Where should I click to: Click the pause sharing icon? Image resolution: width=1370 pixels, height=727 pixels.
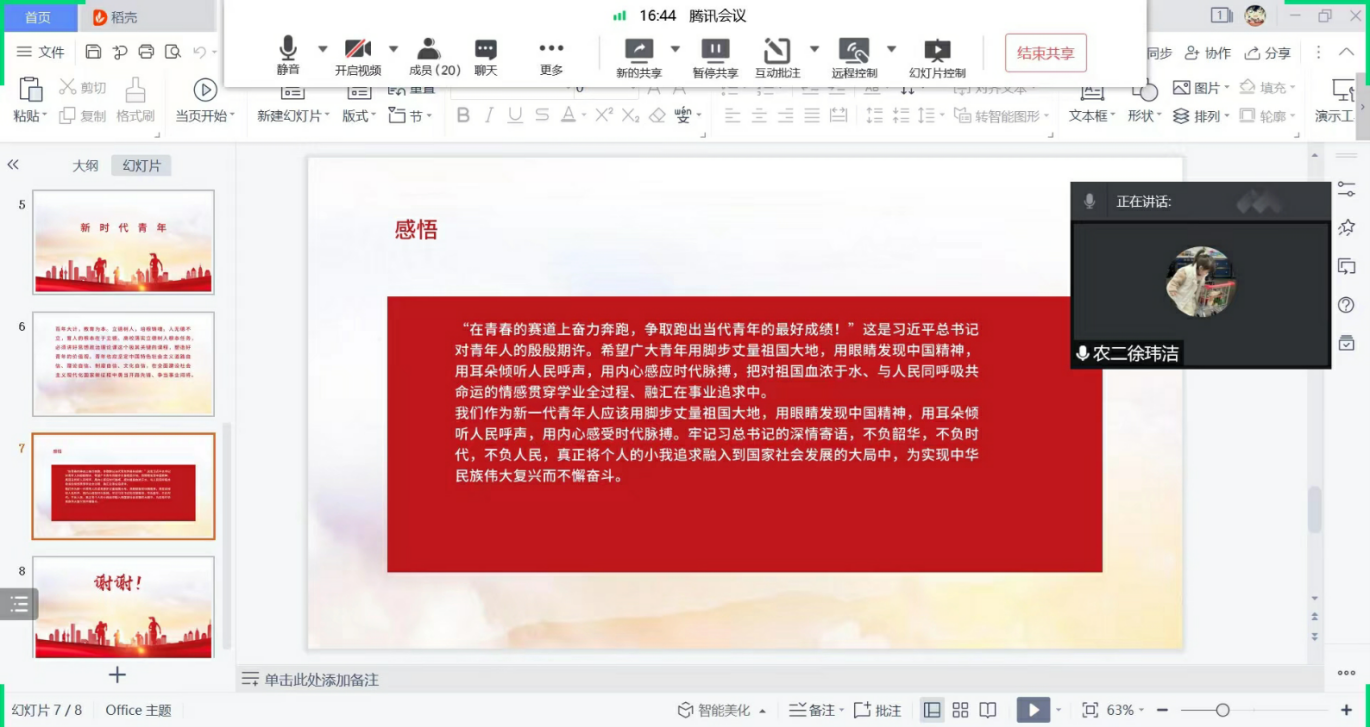715,56
